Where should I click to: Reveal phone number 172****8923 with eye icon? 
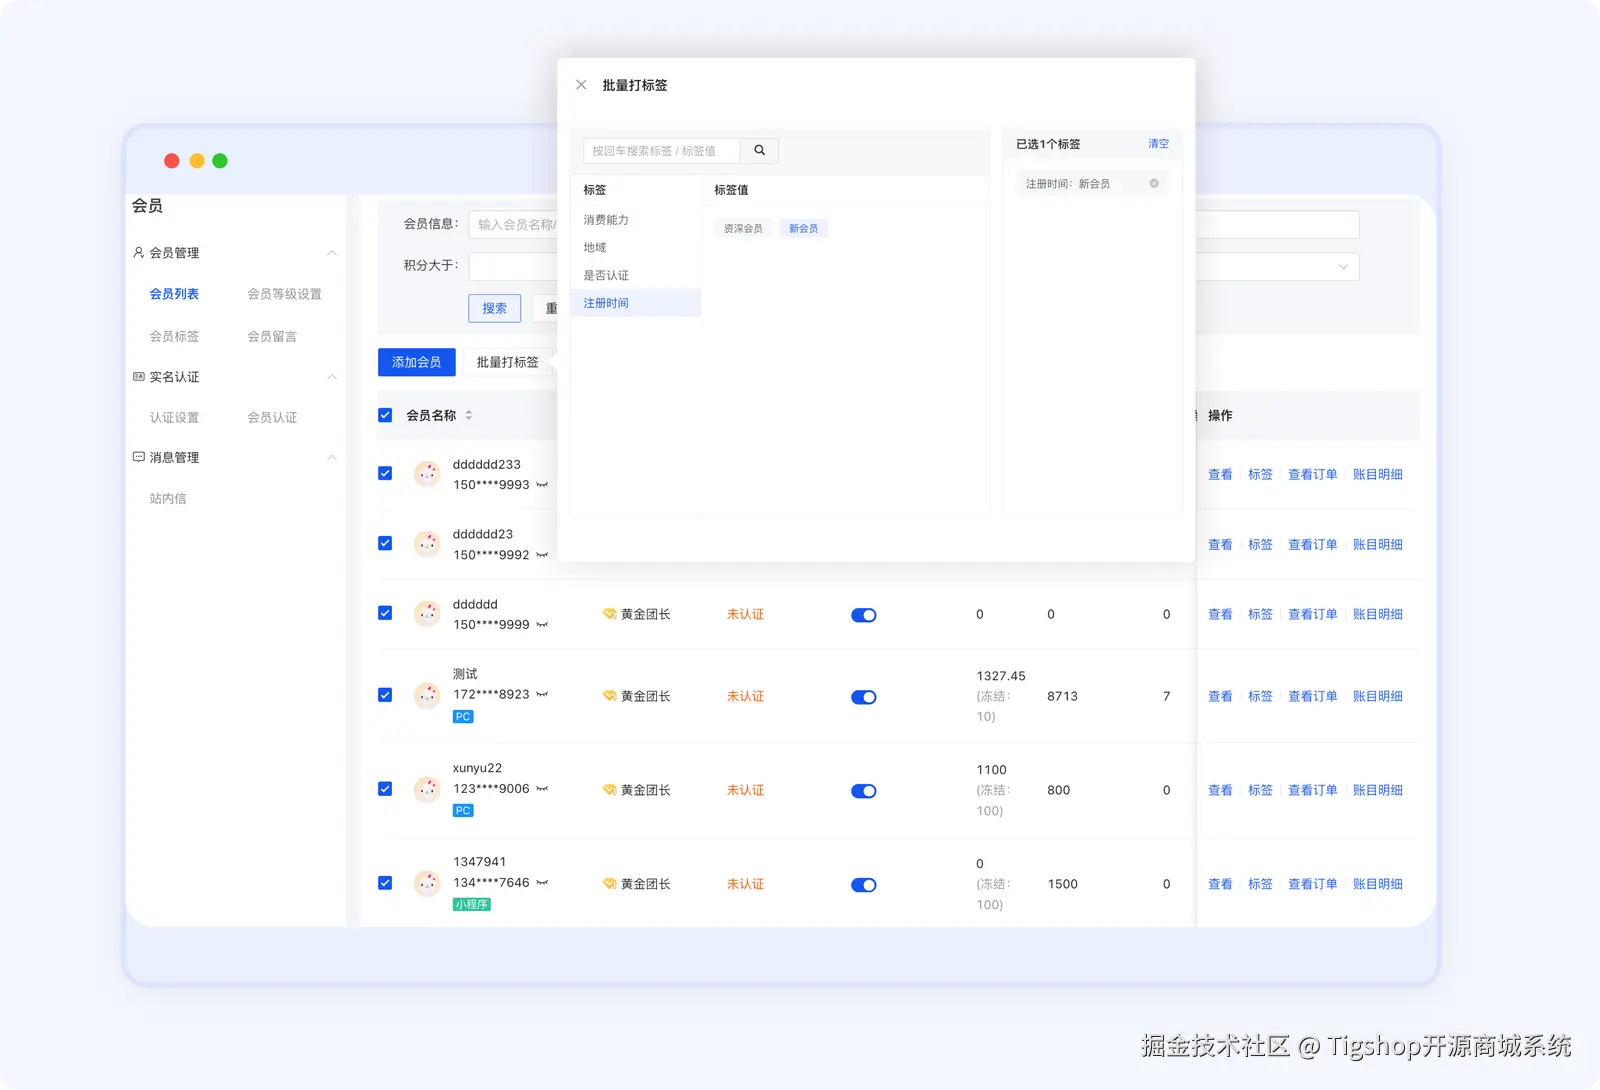[x=542, y=694]
